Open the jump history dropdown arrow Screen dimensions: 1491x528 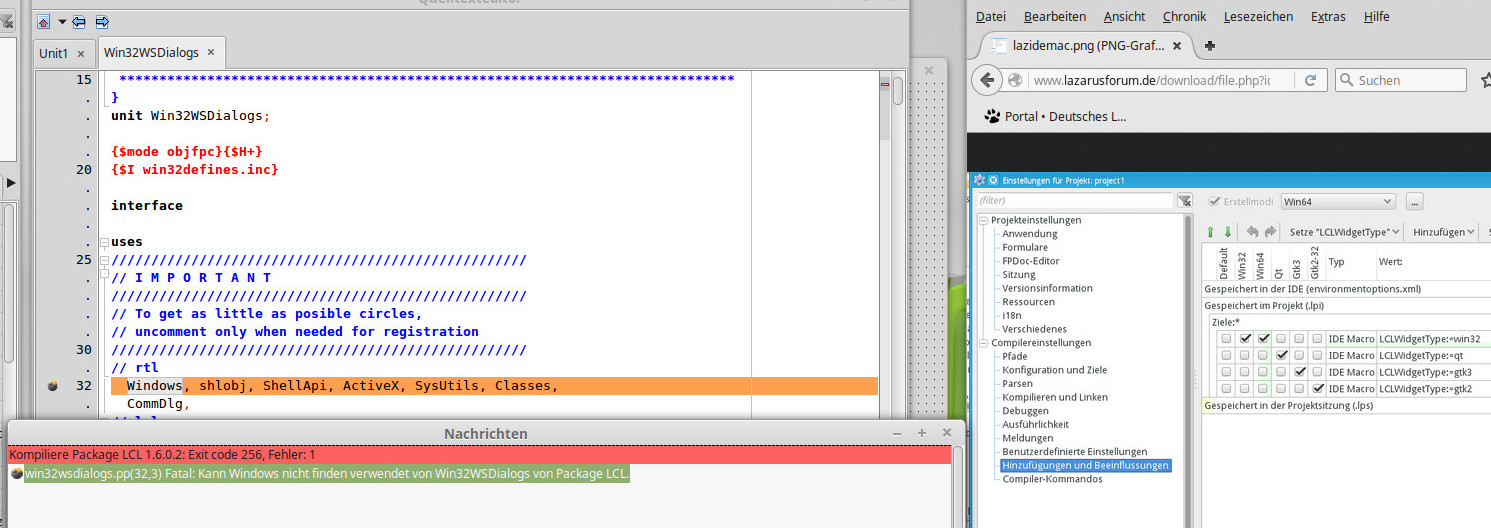pos(62,21)
